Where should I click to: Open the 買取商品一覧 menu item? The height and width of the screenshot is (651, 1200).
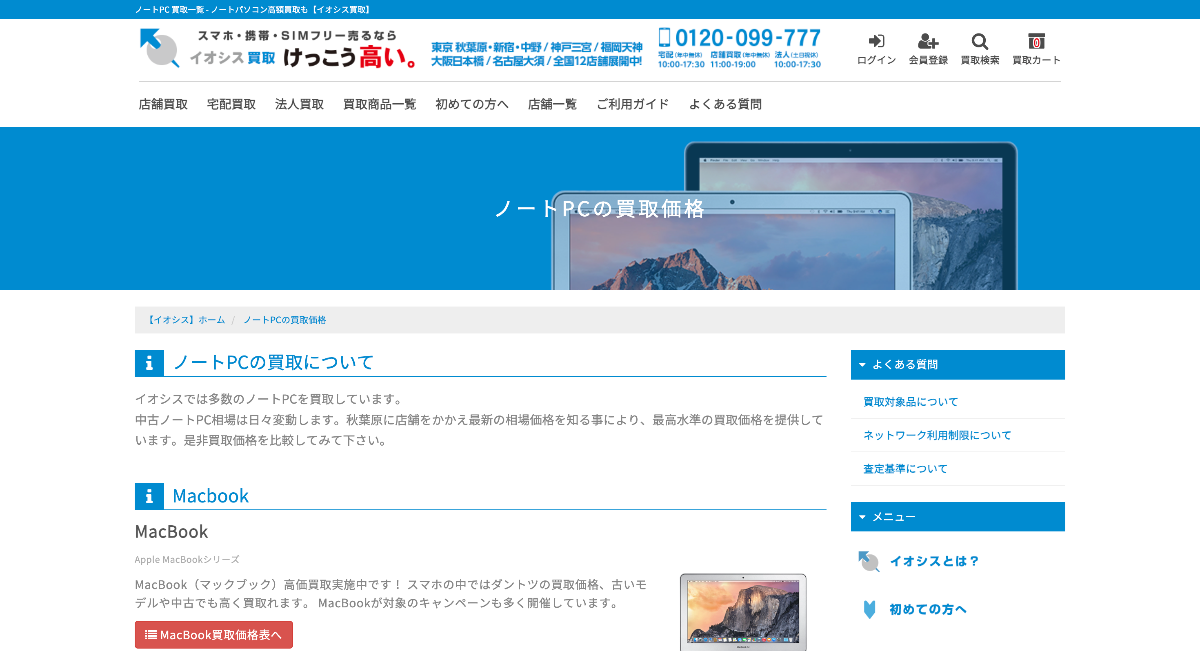[x=380, y=104]
